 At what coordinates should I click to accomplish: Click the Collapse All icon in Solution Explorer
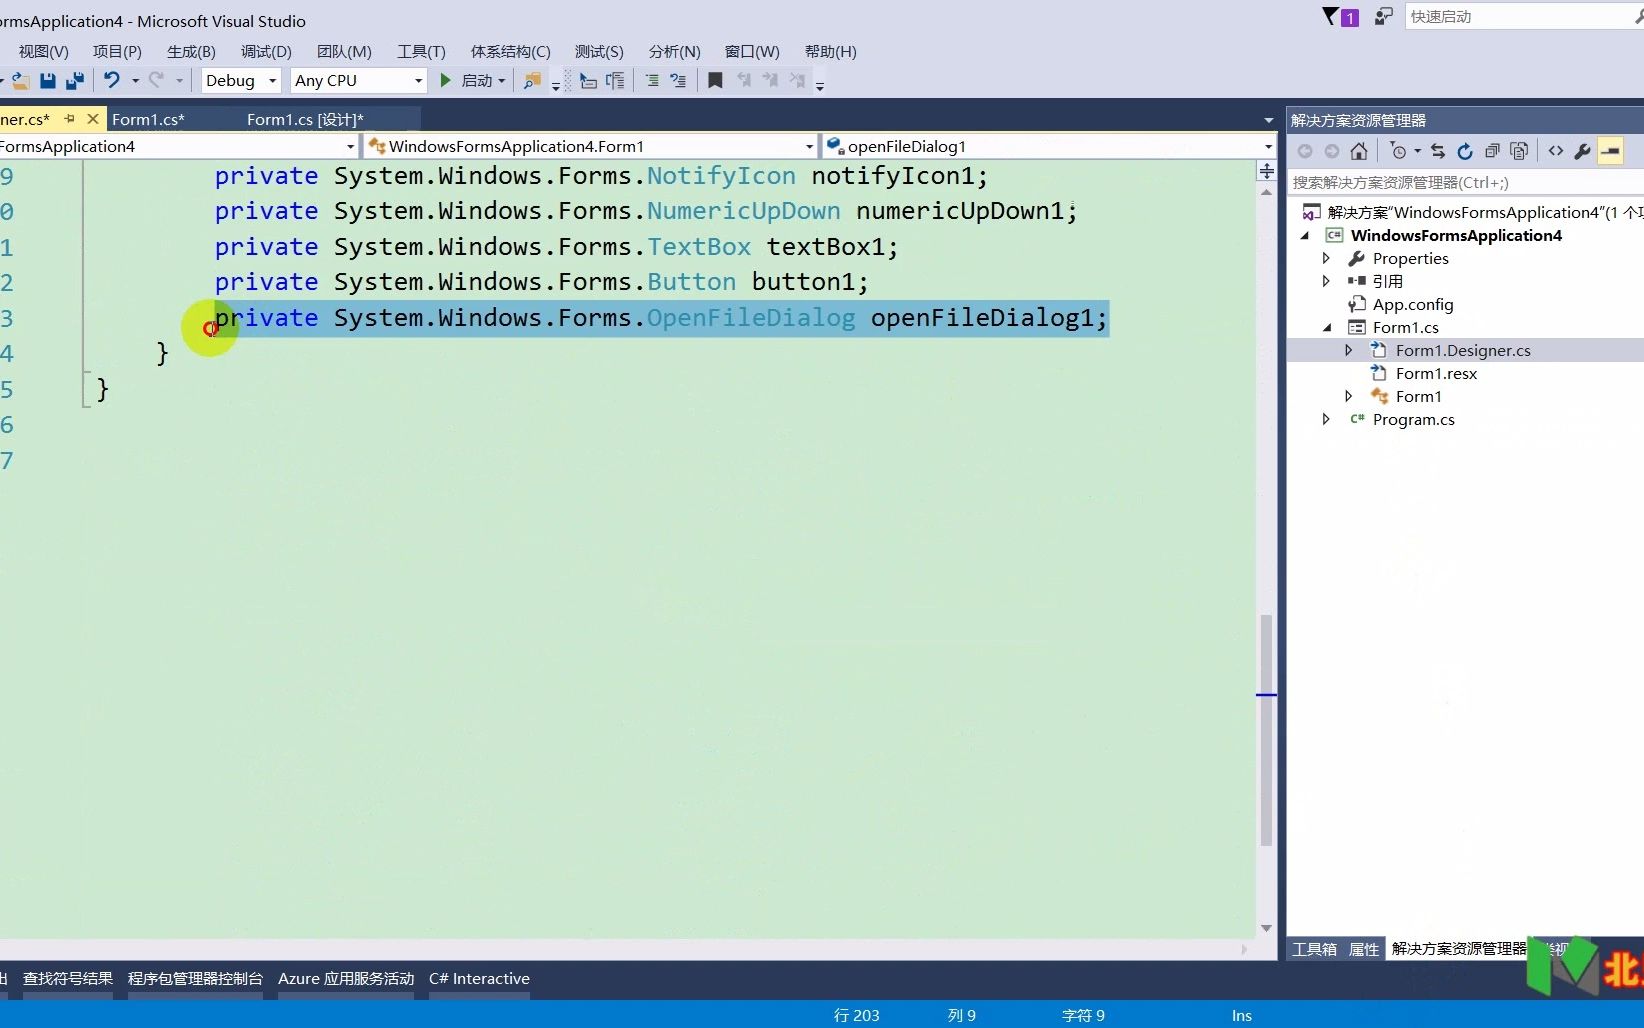1492,151
